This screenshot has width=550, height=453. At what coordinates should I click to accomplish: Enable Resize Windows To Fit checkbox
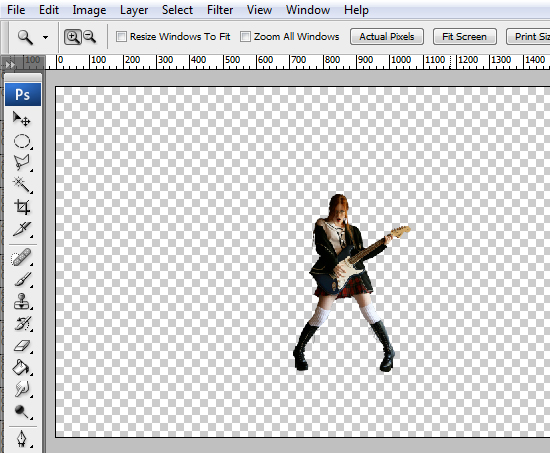pyautogui.click(x=121, y=36)
